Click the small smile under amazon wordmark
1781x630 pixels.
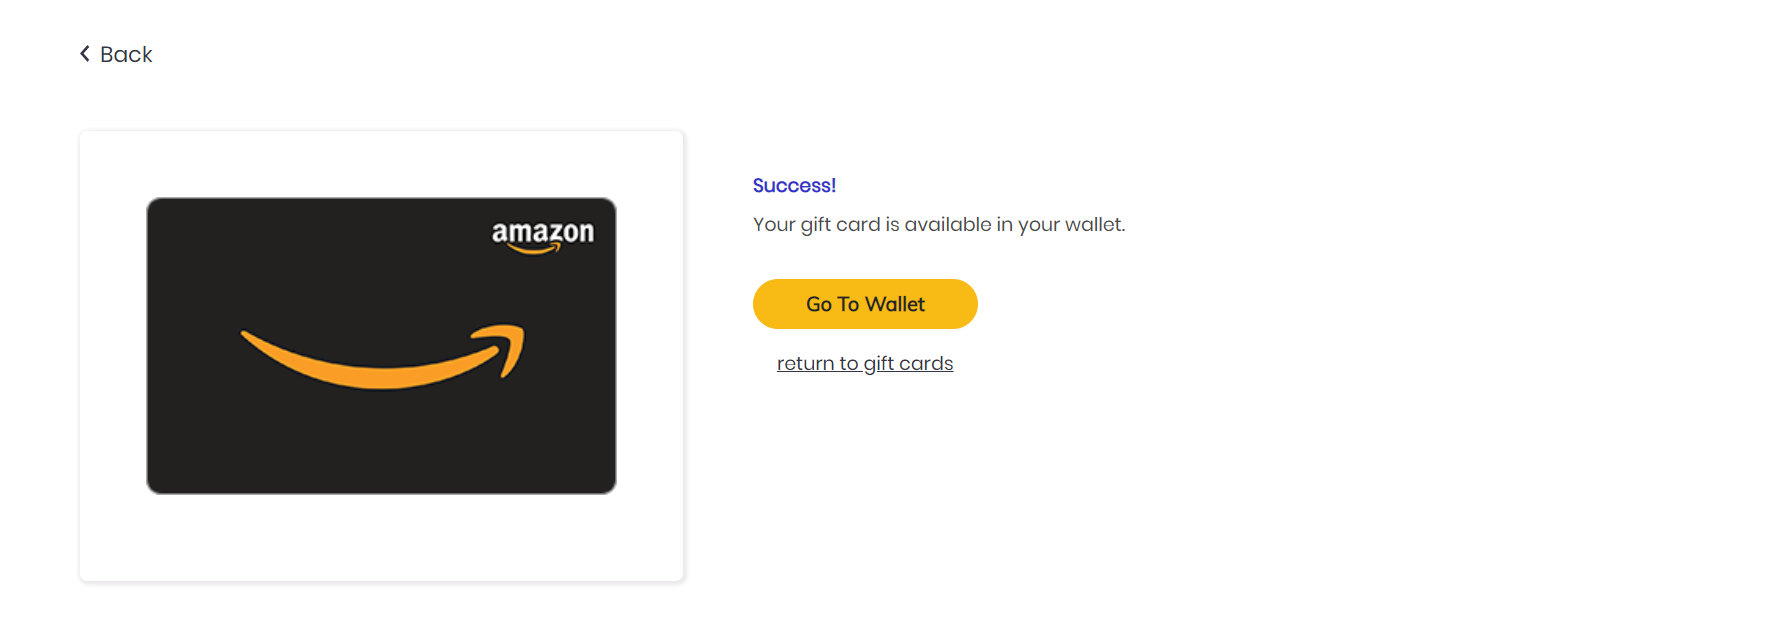tap(535, 249)
